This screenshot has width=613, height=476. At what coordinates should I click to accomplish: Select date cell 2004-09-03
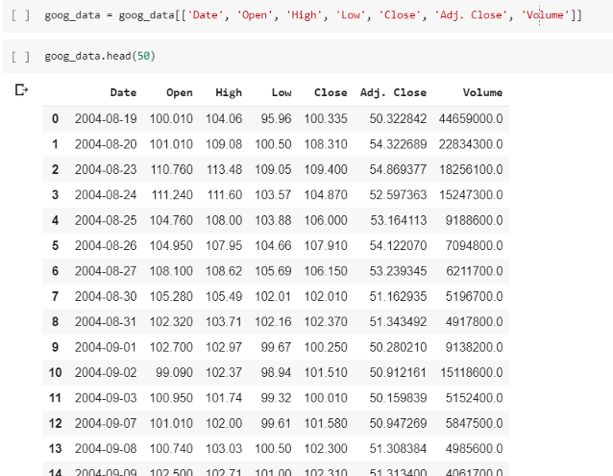pos(106,398)
